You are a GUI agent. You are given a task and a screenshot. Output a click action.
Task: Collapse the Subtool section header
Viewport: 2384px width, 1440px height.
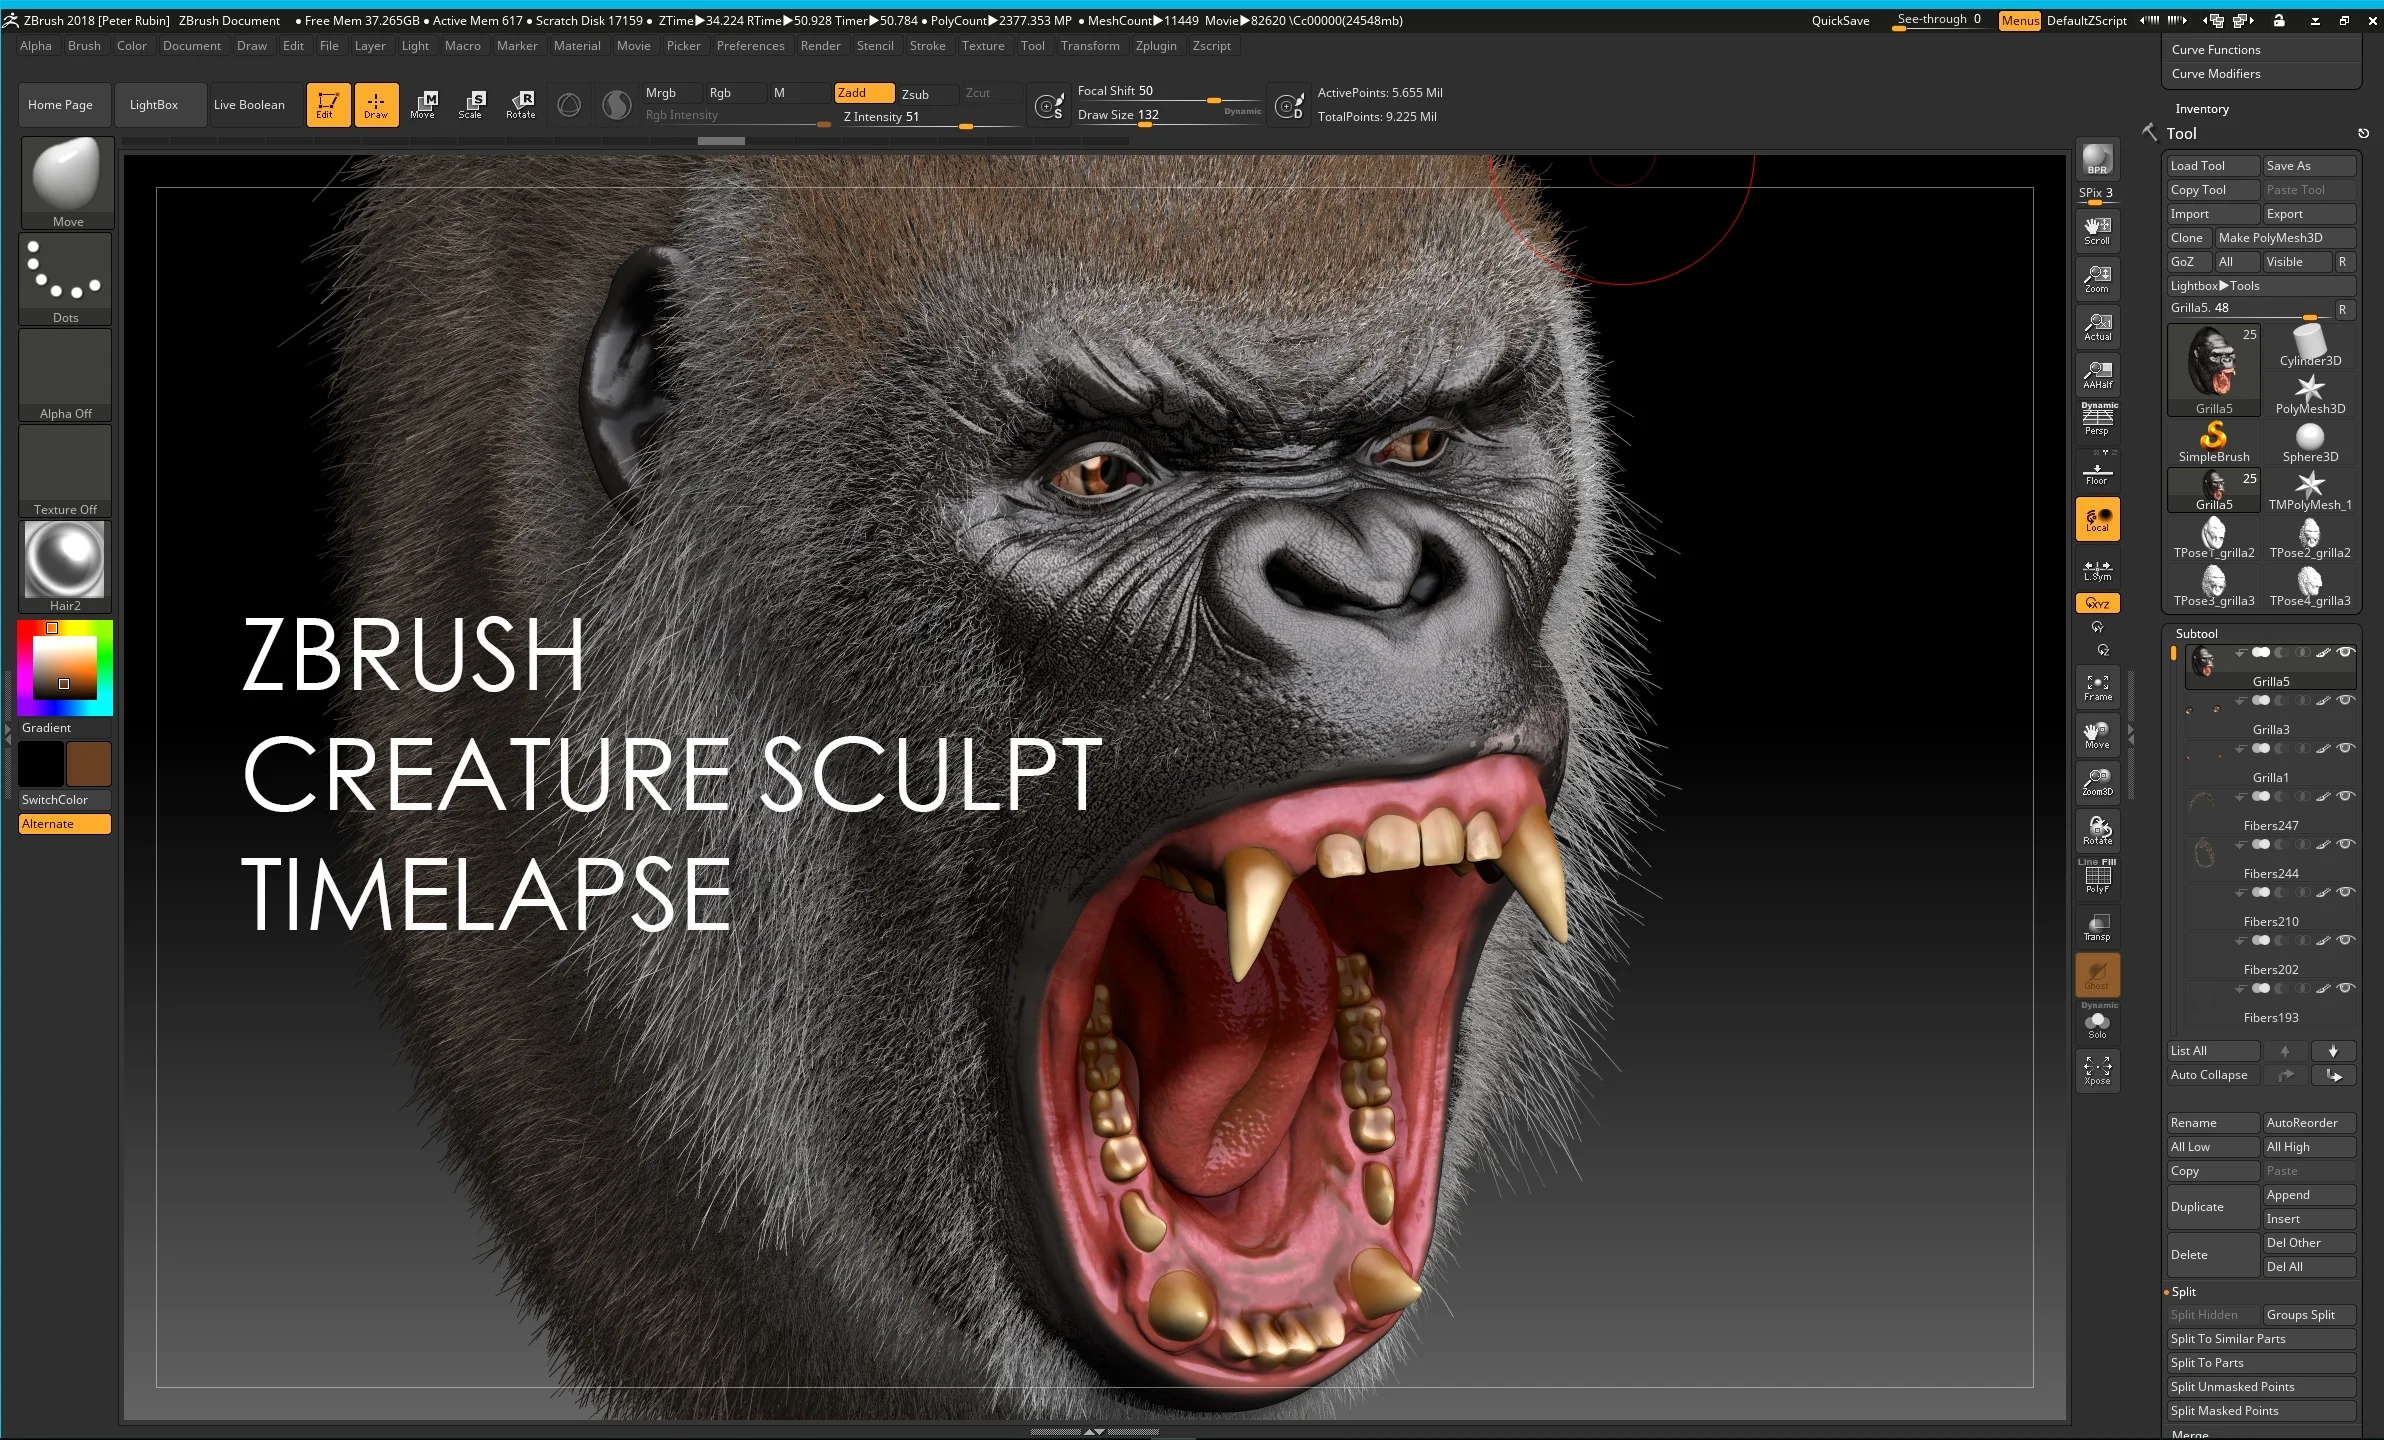(2196, 634)
